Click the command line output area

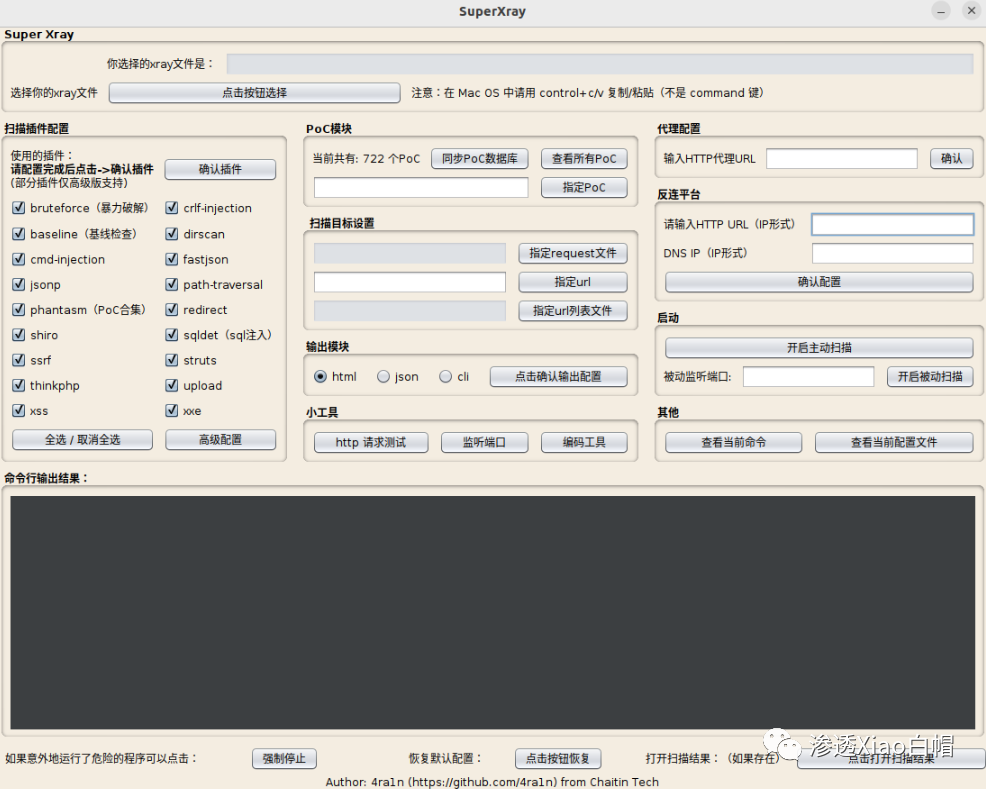point(492,612)
